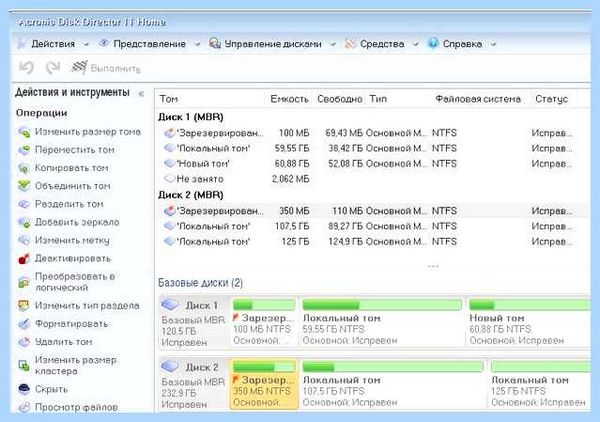
Task: Select the Деактивировать red flag icon
Action: 24,259
